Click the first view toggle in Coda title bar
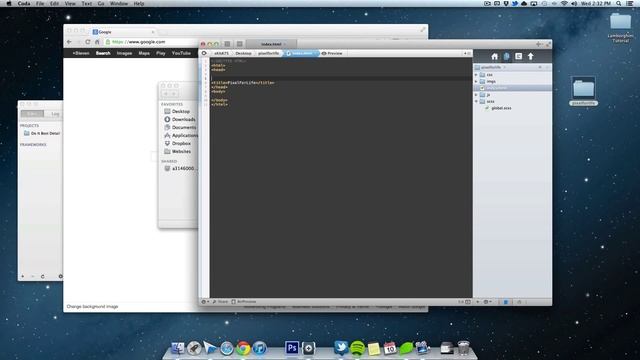Viewport: 640px width, 360px height. pyautogui.click(x=227, y=44)
